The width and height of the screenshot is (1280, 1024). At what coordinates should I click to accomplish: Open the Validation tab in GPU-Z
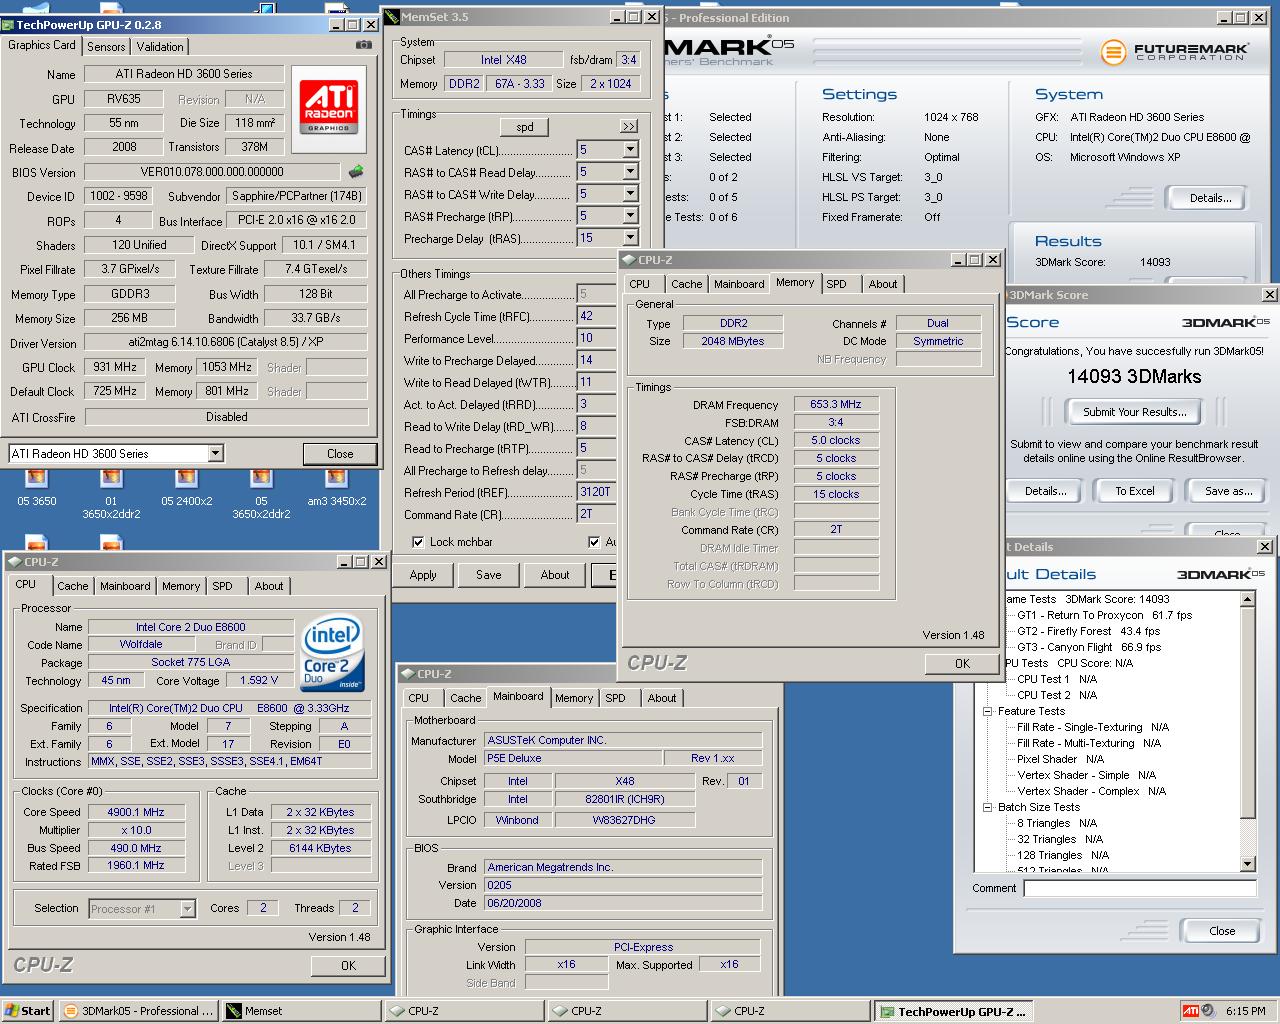[x=160, y=47]
